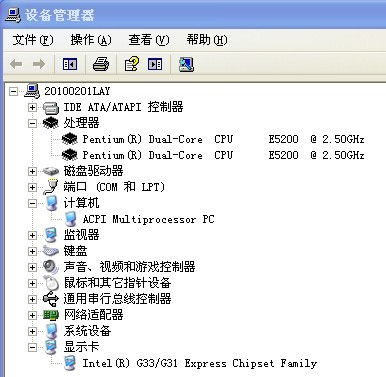Screen dimensions: 386x377
Task: Expand the 鼠标和其它指针设备 node
Action: (x=32, y=283)
